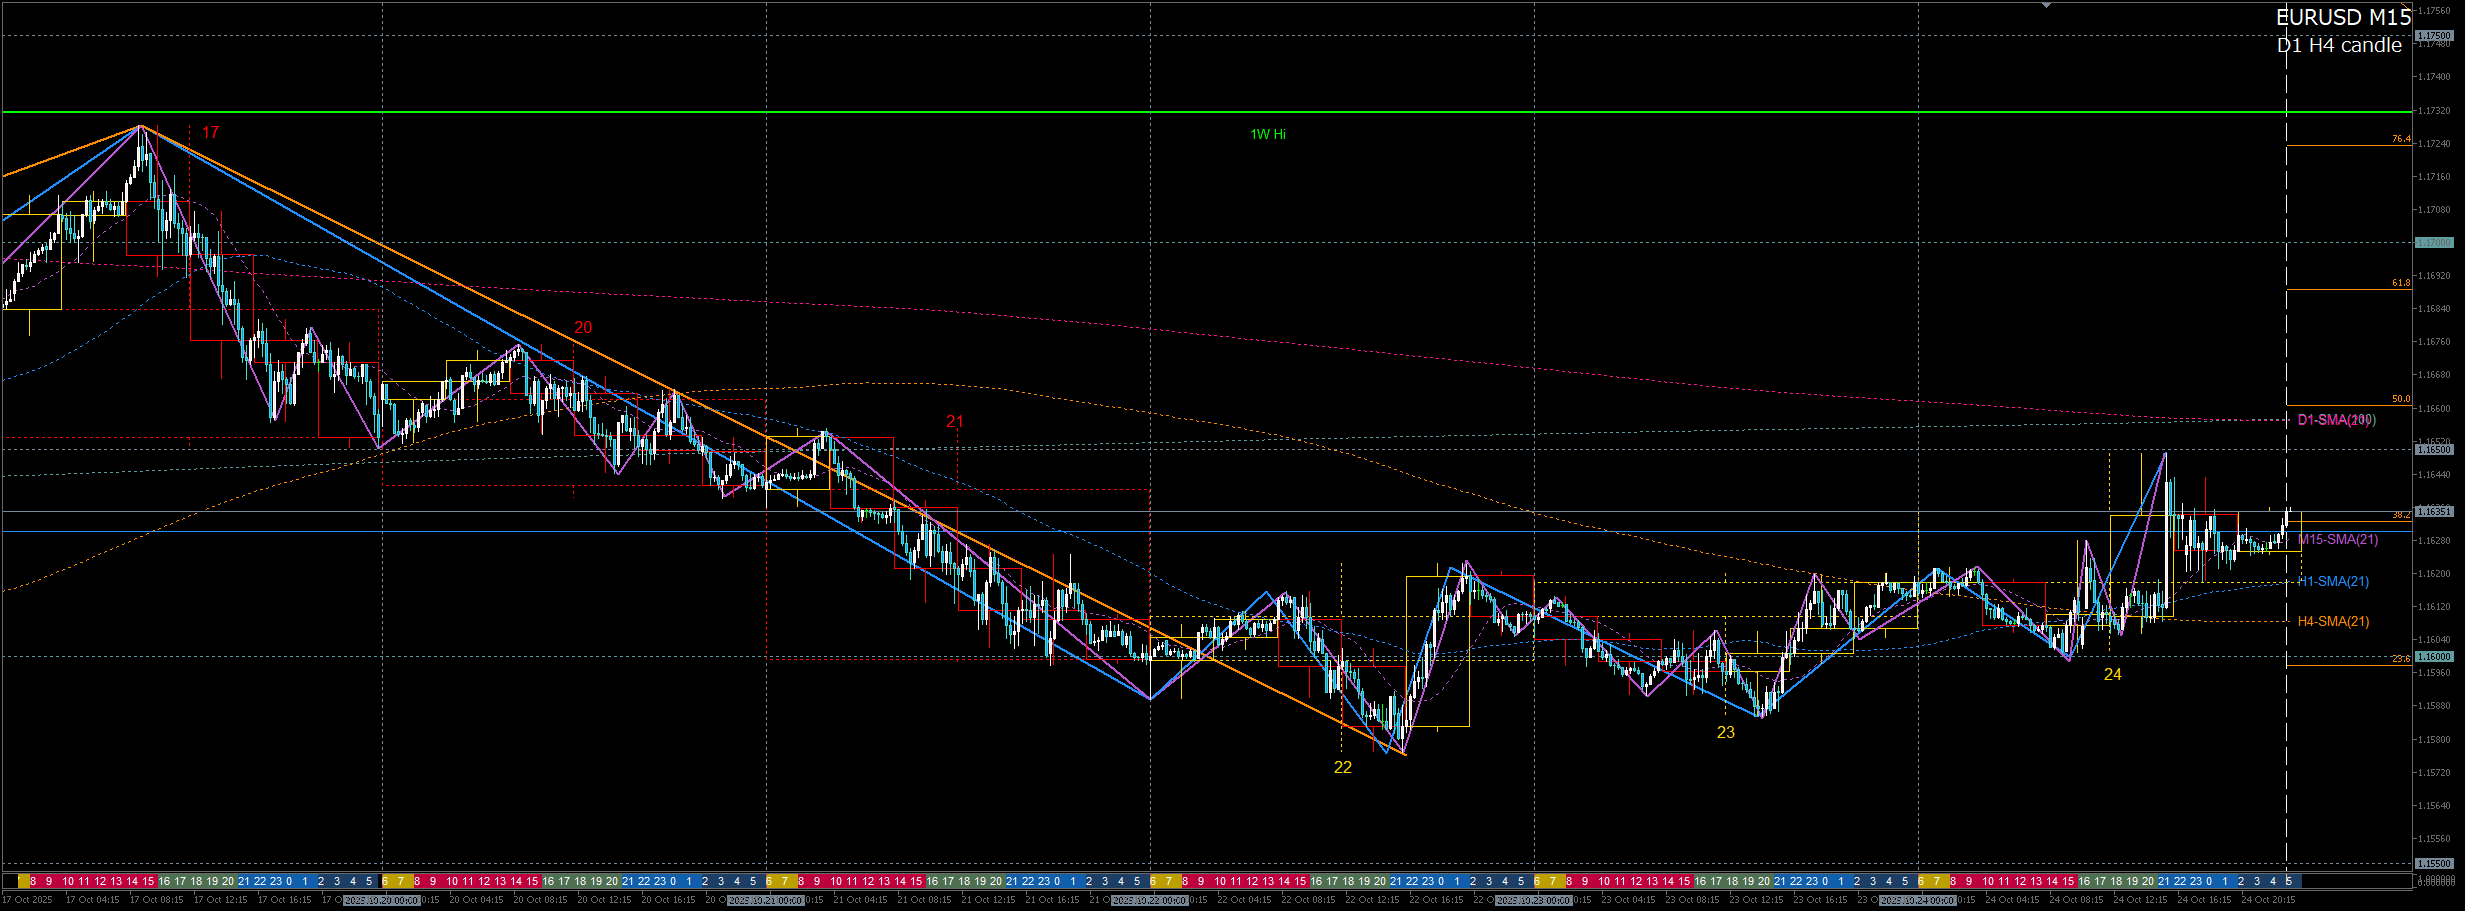Click the chart shift triangle marker at top
Viewport: 2465px width, 911px height.
[2046, 6]
